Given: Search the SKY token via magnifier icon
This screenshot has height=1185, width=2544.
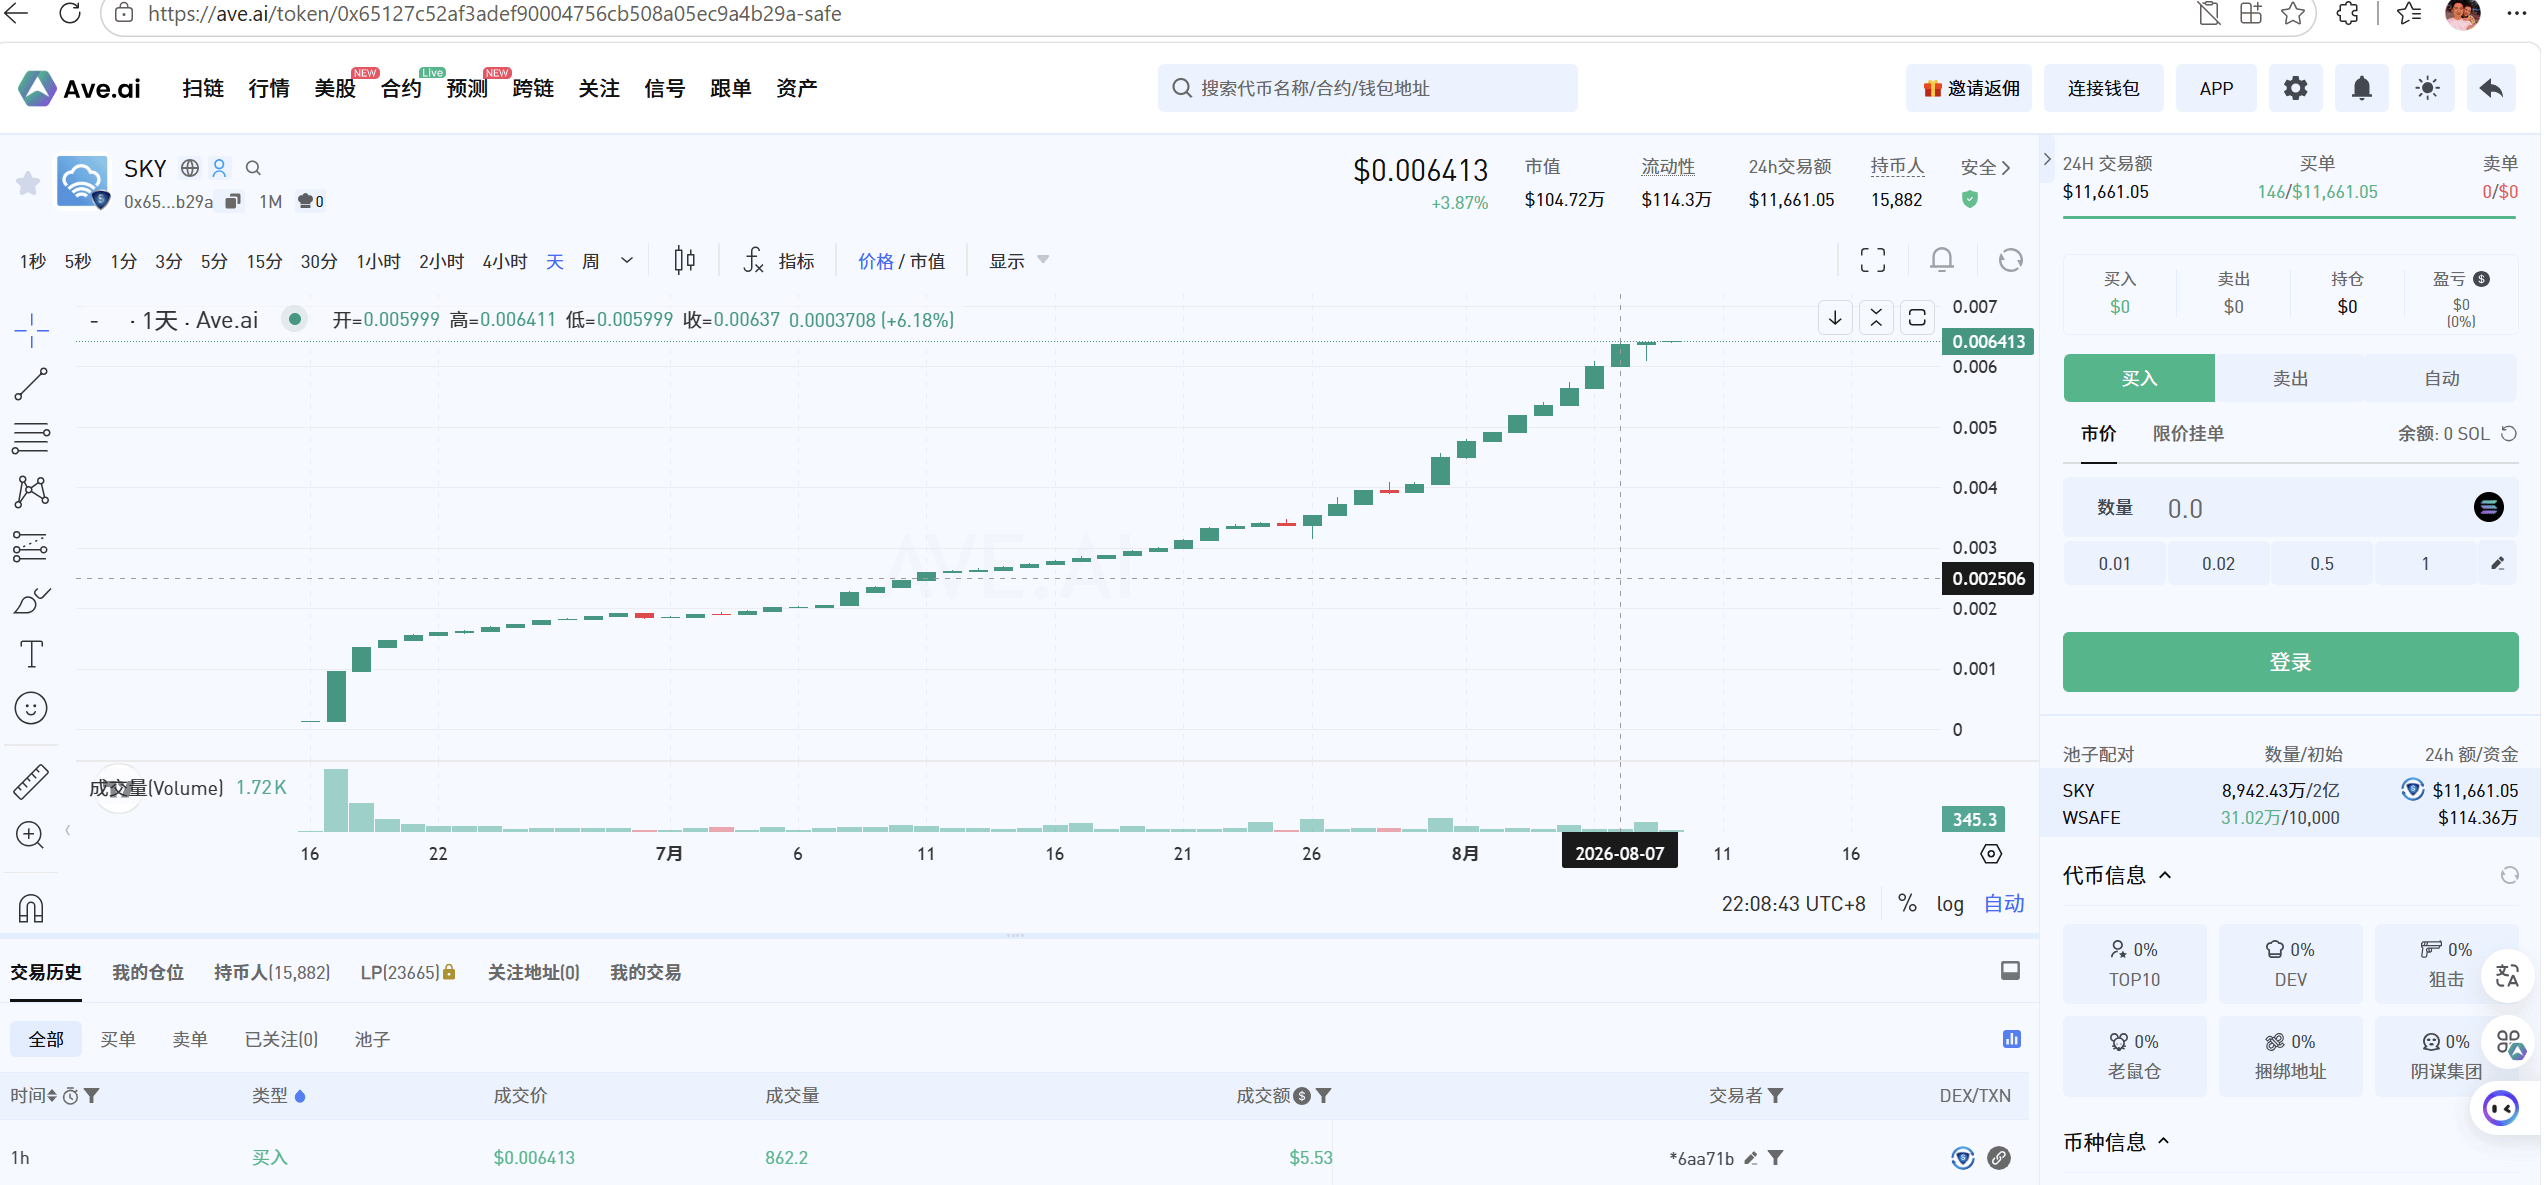Looking at the screenshot, I should [253, 168].
